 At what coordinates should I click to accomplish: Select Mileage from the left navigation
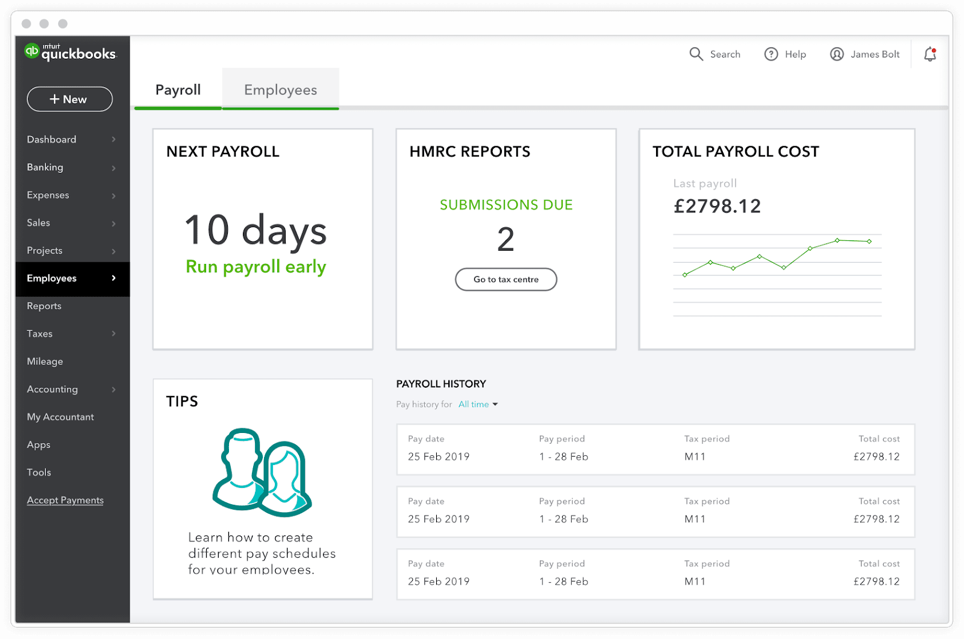click(x=45, y=361)
